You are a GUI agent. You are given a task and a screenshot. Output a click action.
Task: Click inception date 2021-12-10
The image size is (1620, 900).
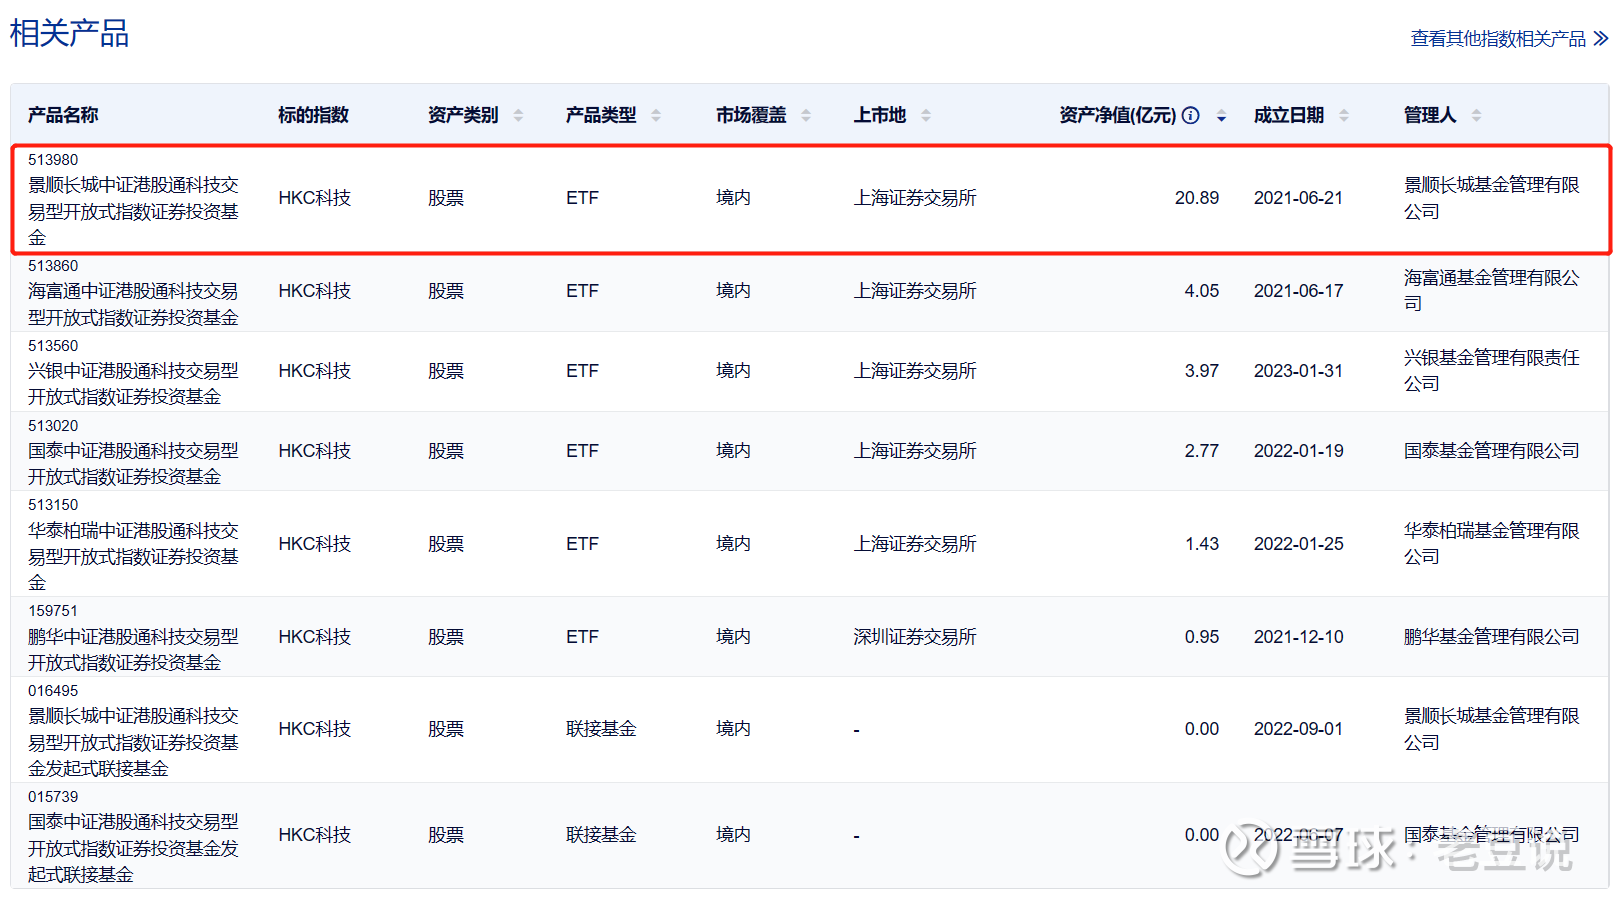click(1298, 637)
